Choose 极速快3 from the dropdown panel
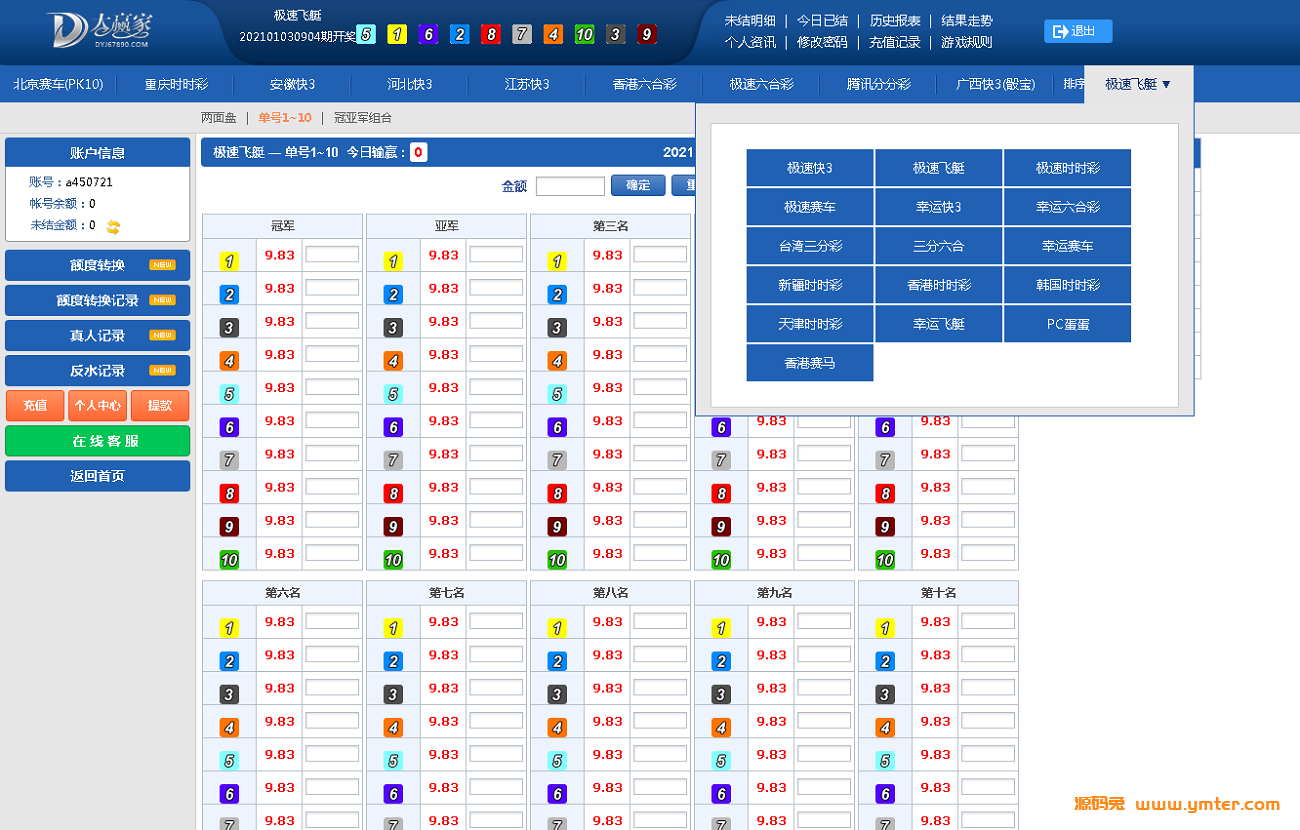 [x=810, y=168]
